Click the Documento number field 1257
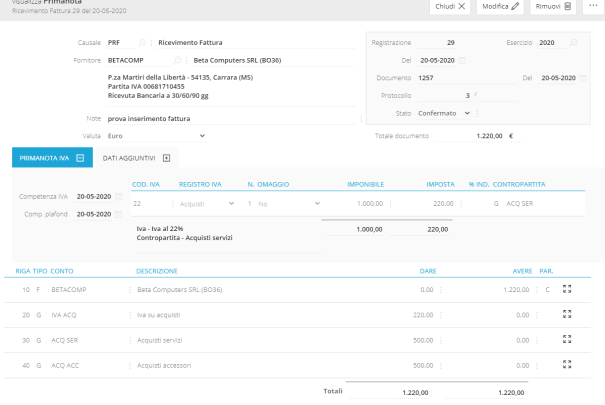605x405 pixels. 466,78
